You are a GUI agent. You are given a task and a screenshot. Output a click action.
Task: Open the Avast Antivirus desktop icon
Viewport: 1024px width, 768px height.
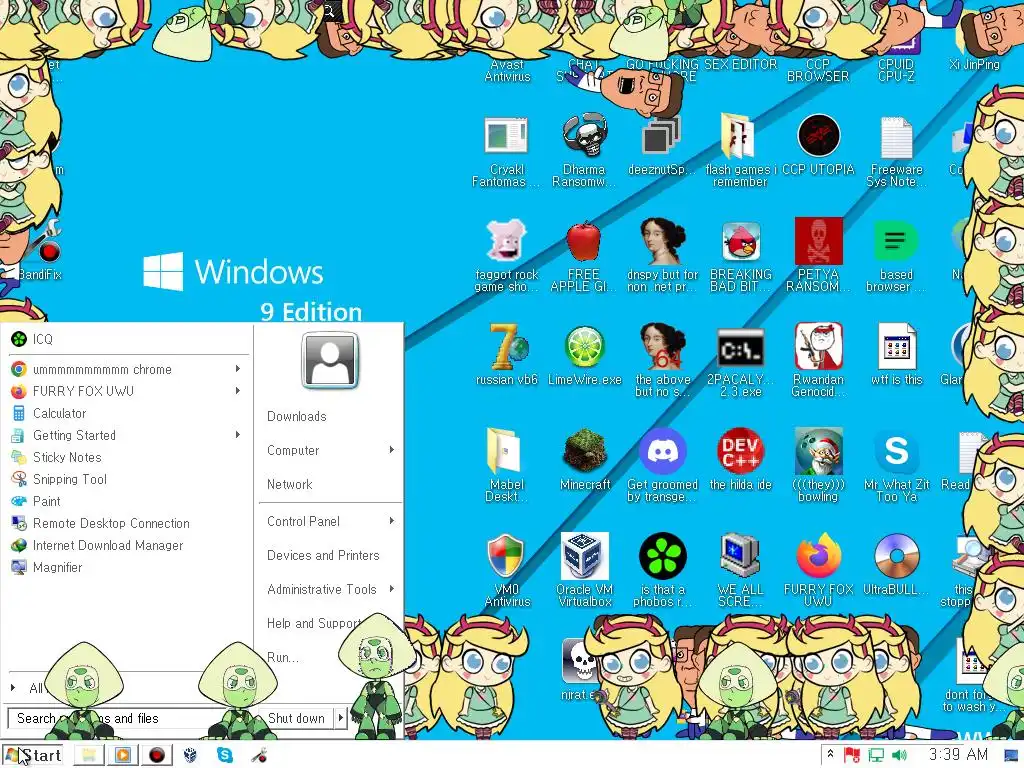pos(507,71)
